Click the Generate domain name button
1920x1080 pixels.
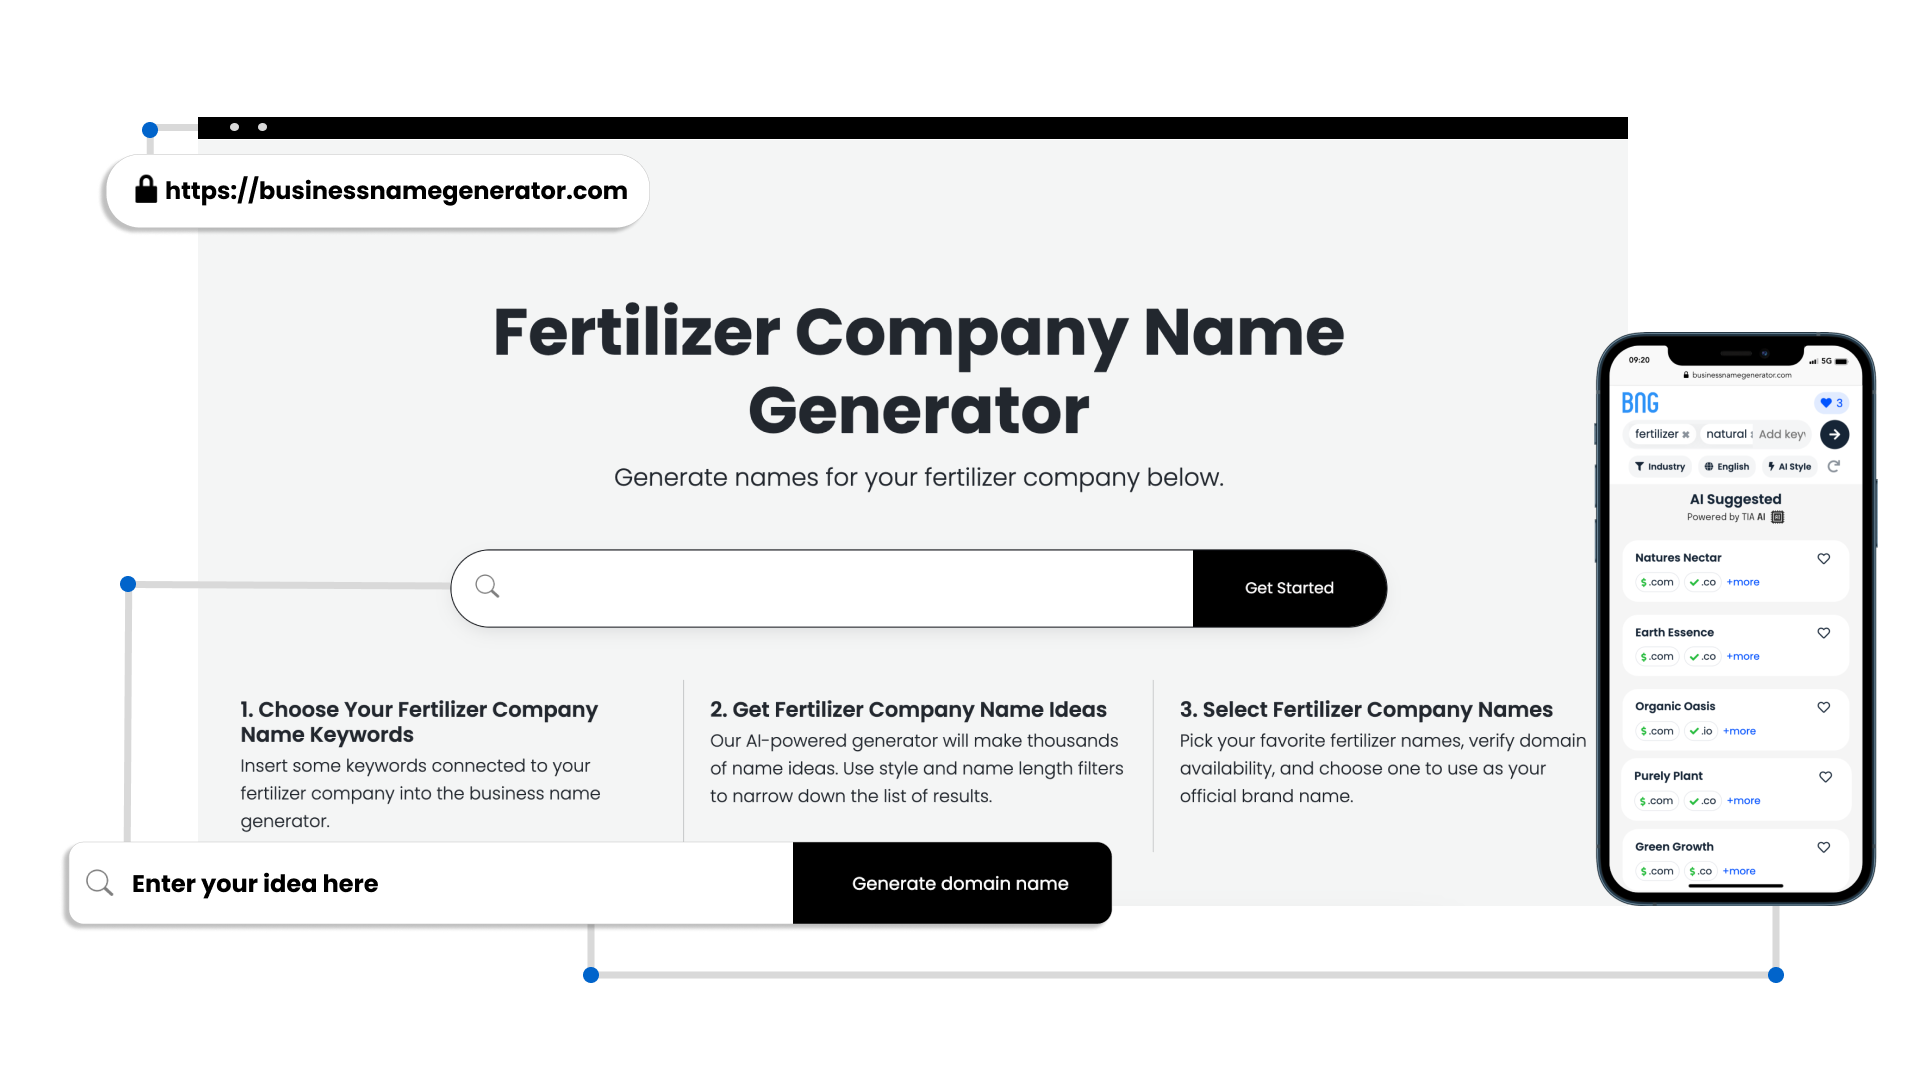pos(960,884)
